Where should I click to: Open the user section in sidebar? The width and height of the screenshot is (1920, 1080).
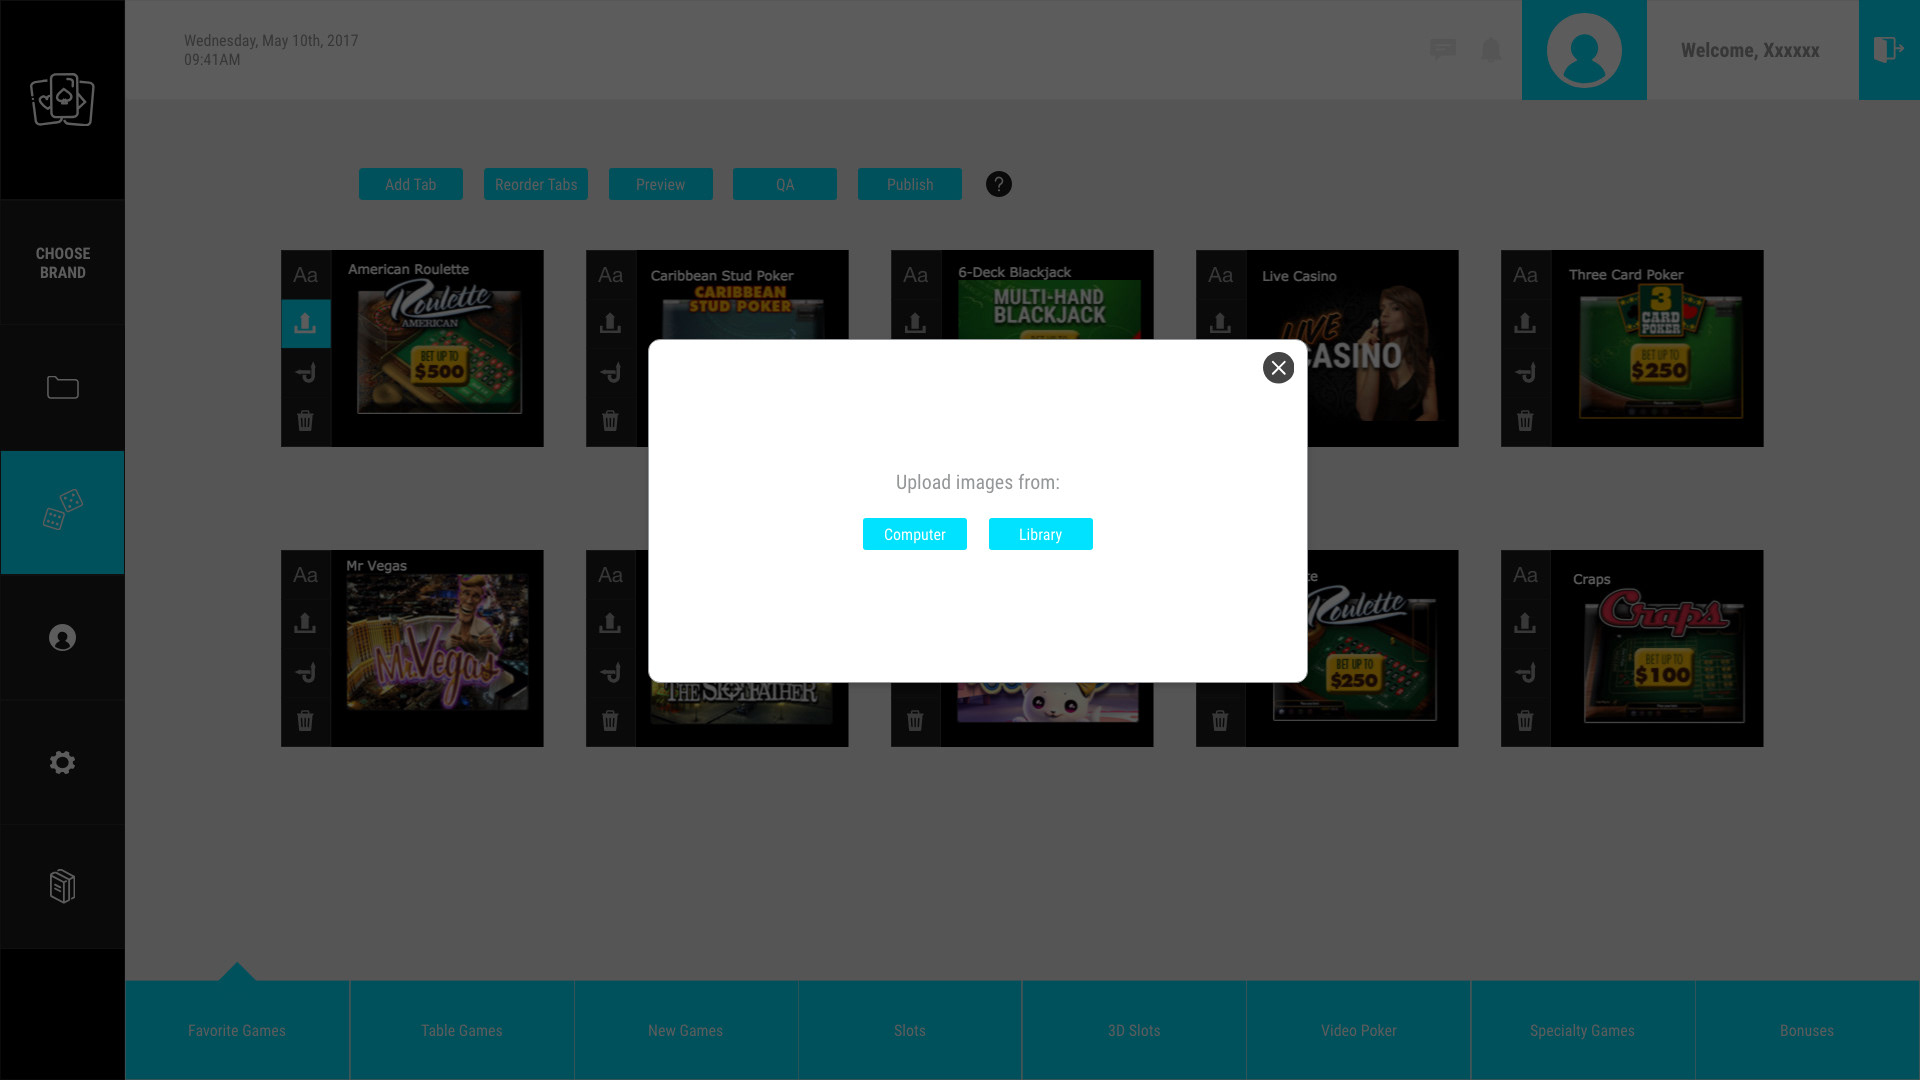click(62, 637)
